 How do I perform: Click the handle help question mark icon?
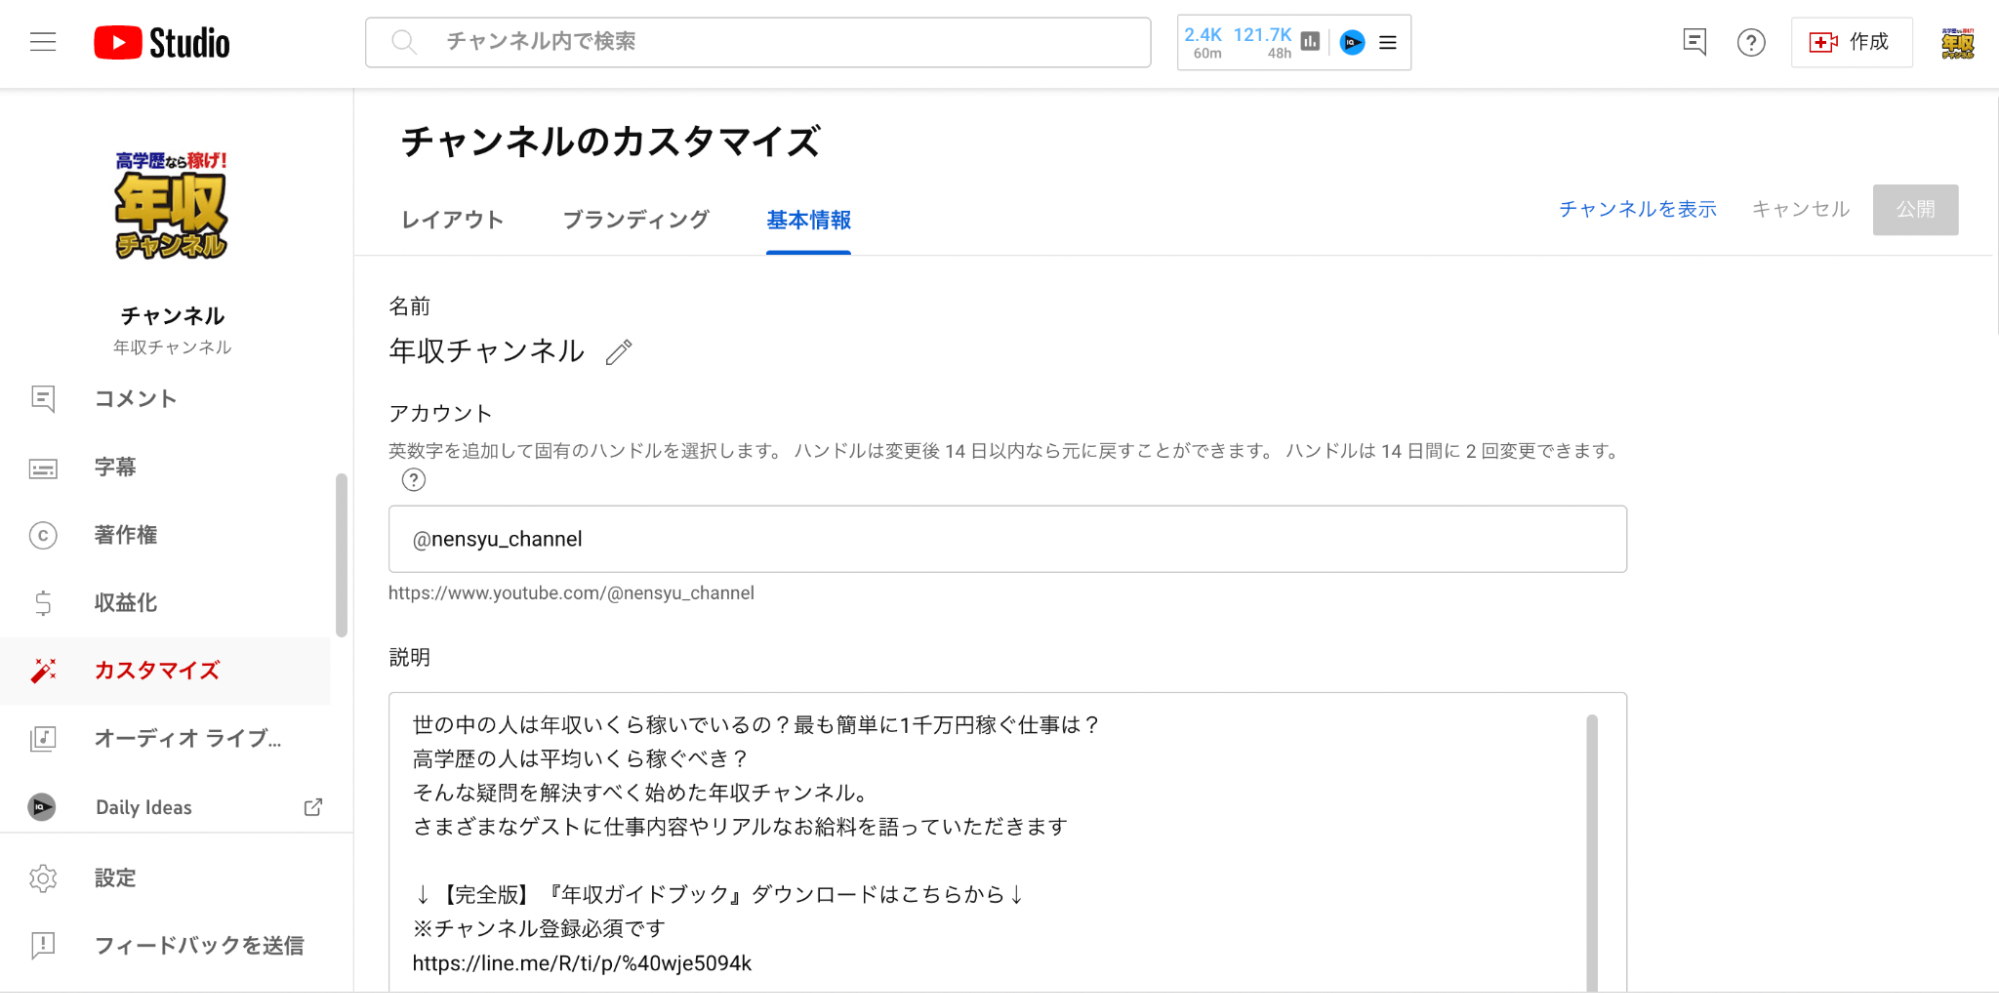[413, 480]
